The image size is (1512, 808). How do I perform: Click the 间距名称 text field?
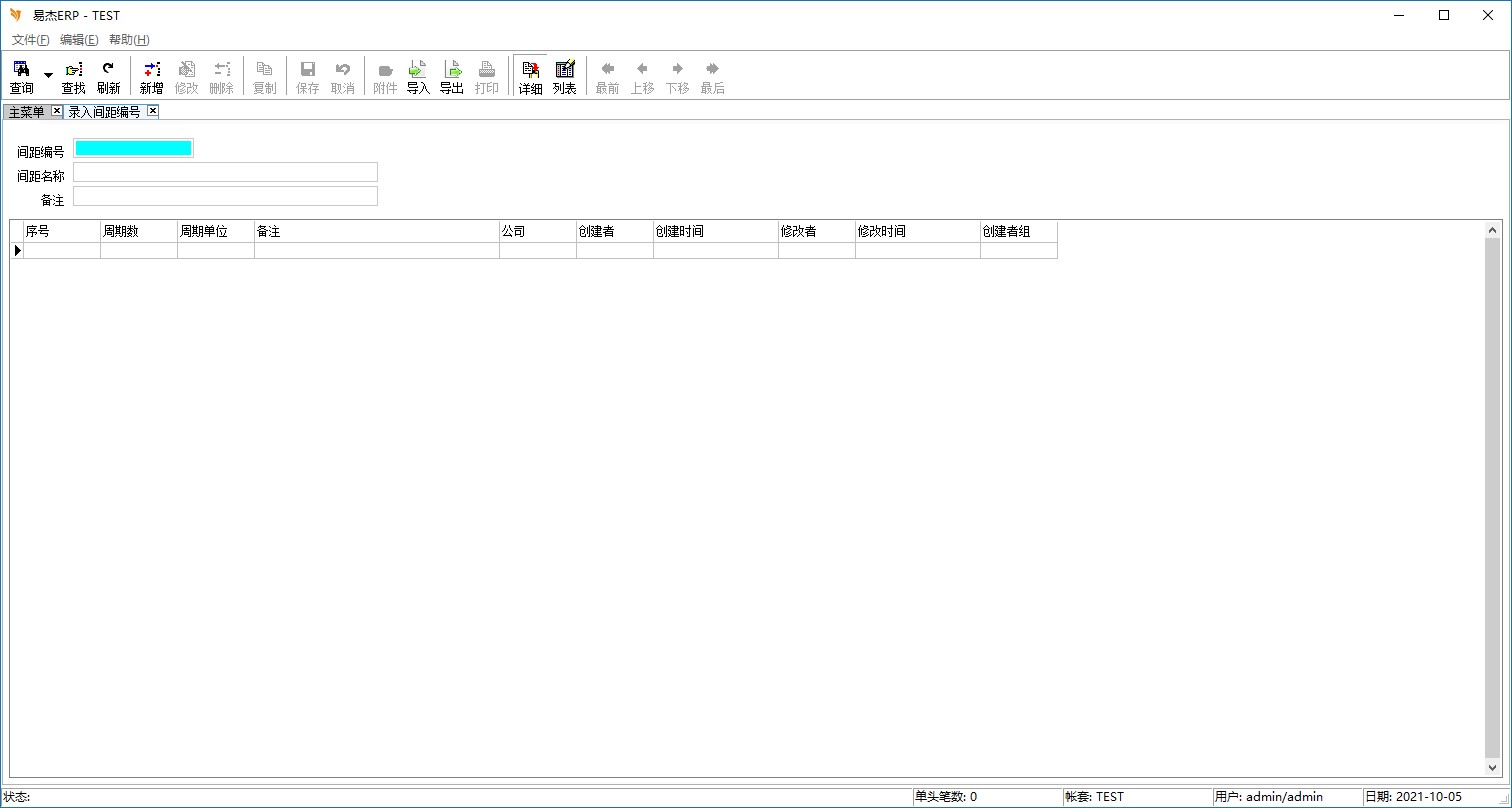tap(225, 172)
